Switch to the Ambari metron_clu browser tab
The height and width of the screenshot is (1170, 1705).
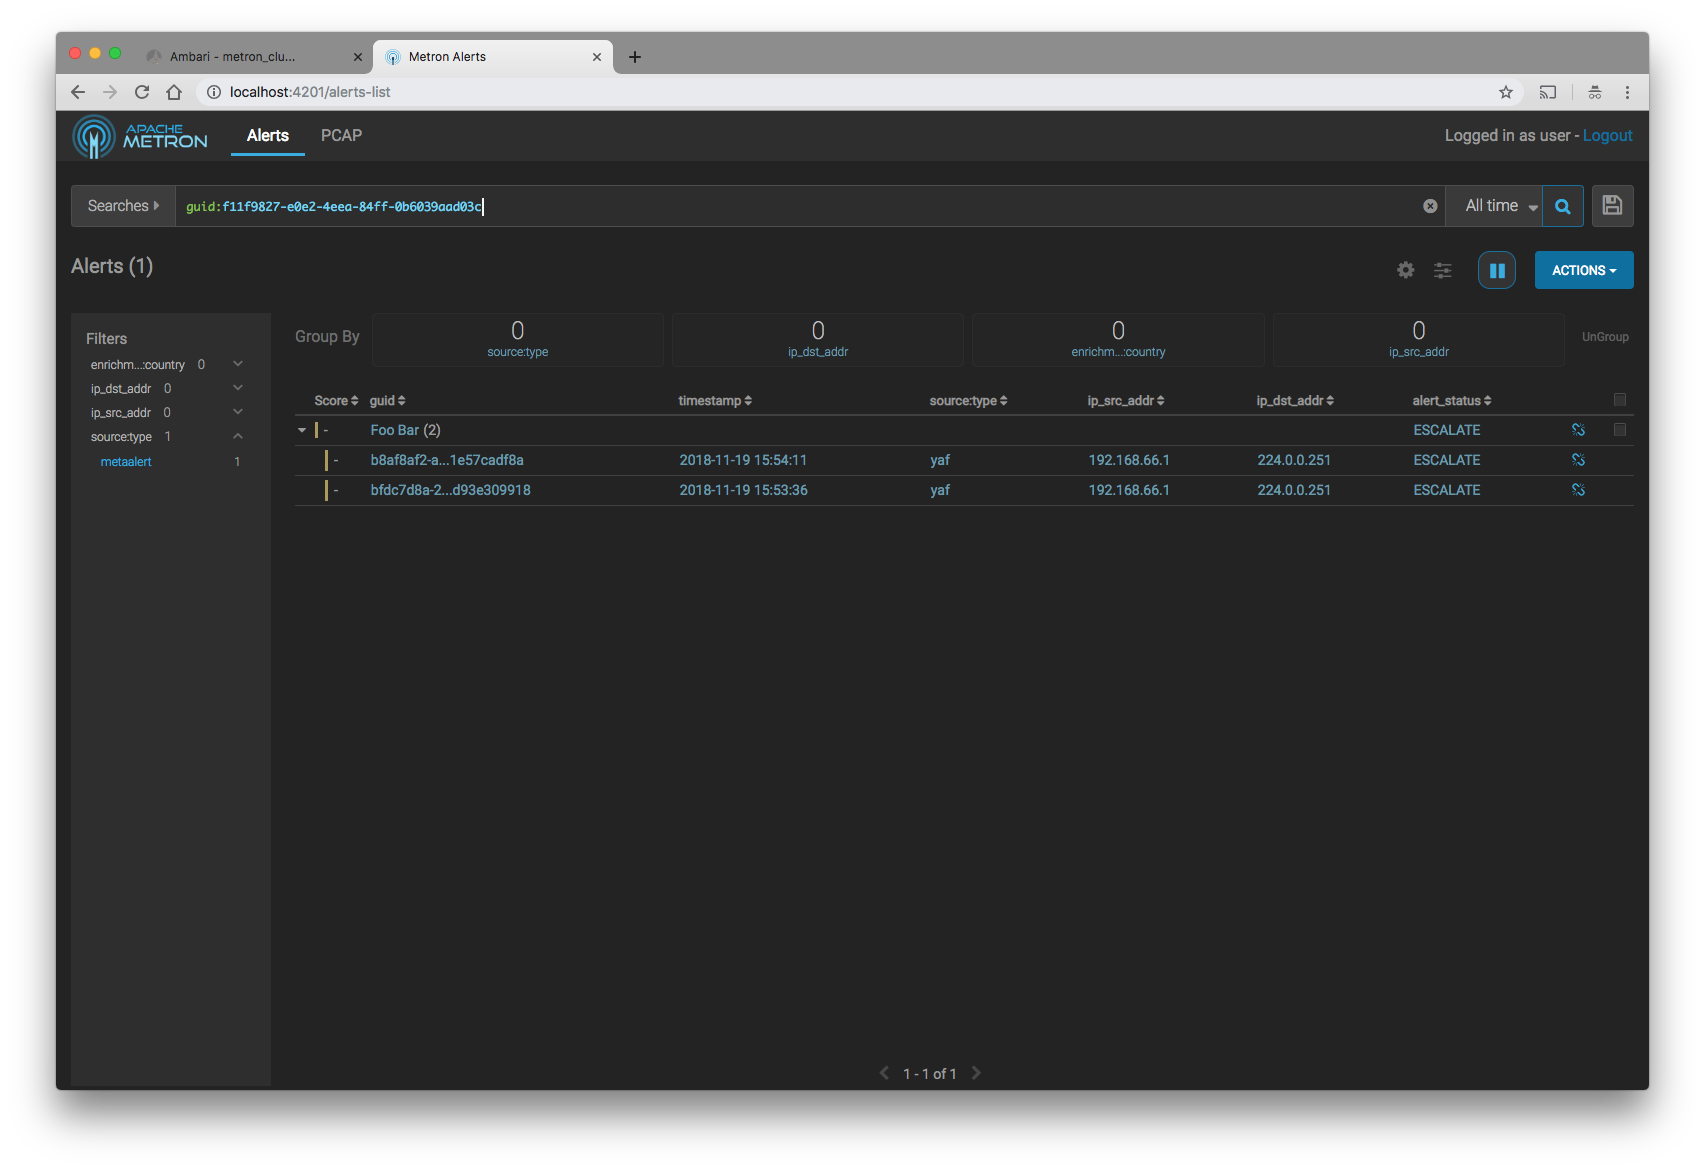coord(255,57)
